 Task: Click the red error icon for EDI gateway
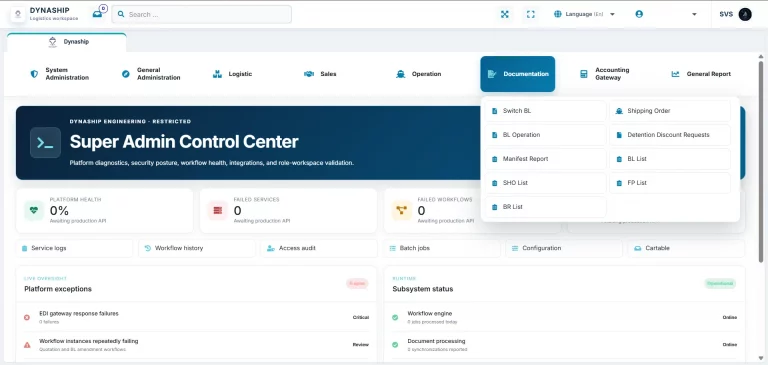(27, 317)
